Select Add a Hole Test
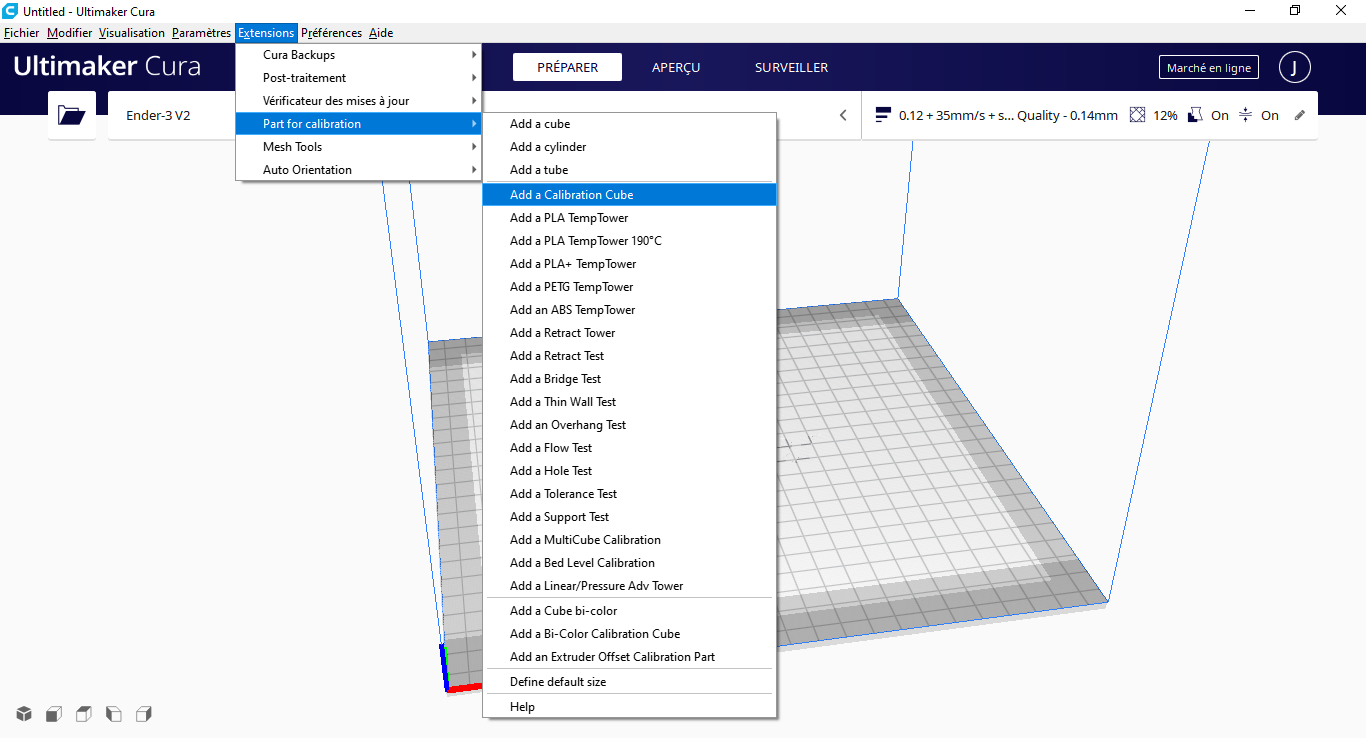Image resolution: width=1366 pixels, height=738 pixels. point(629,471)
